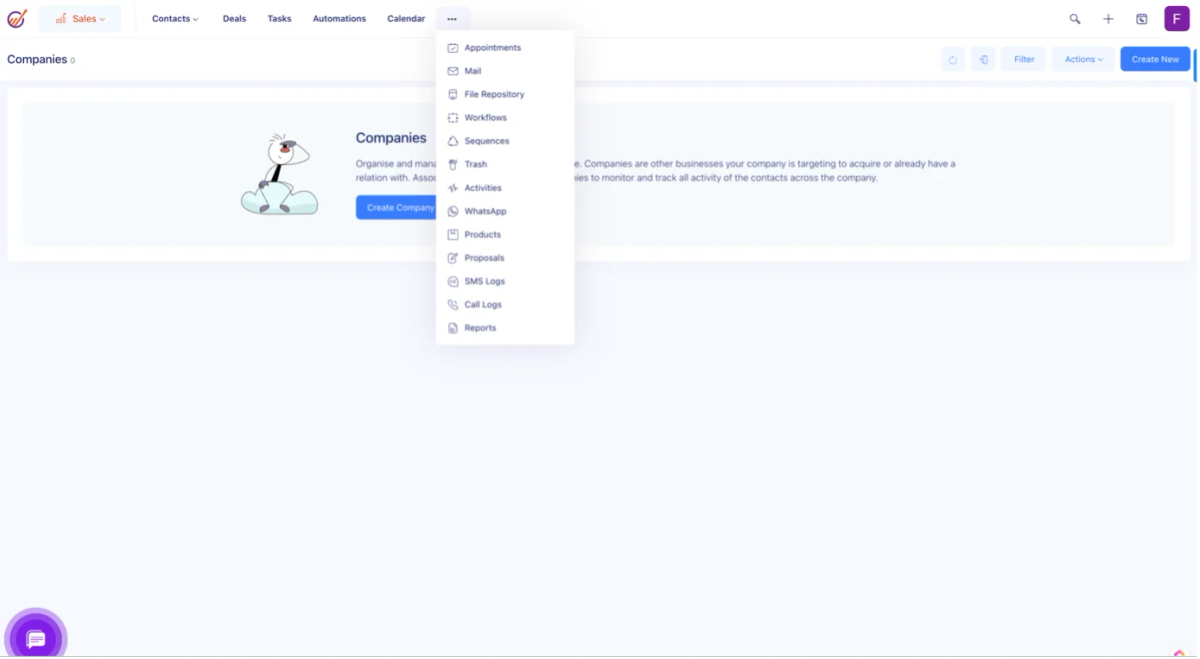Click the Trash bin icon

click(453, 164)
